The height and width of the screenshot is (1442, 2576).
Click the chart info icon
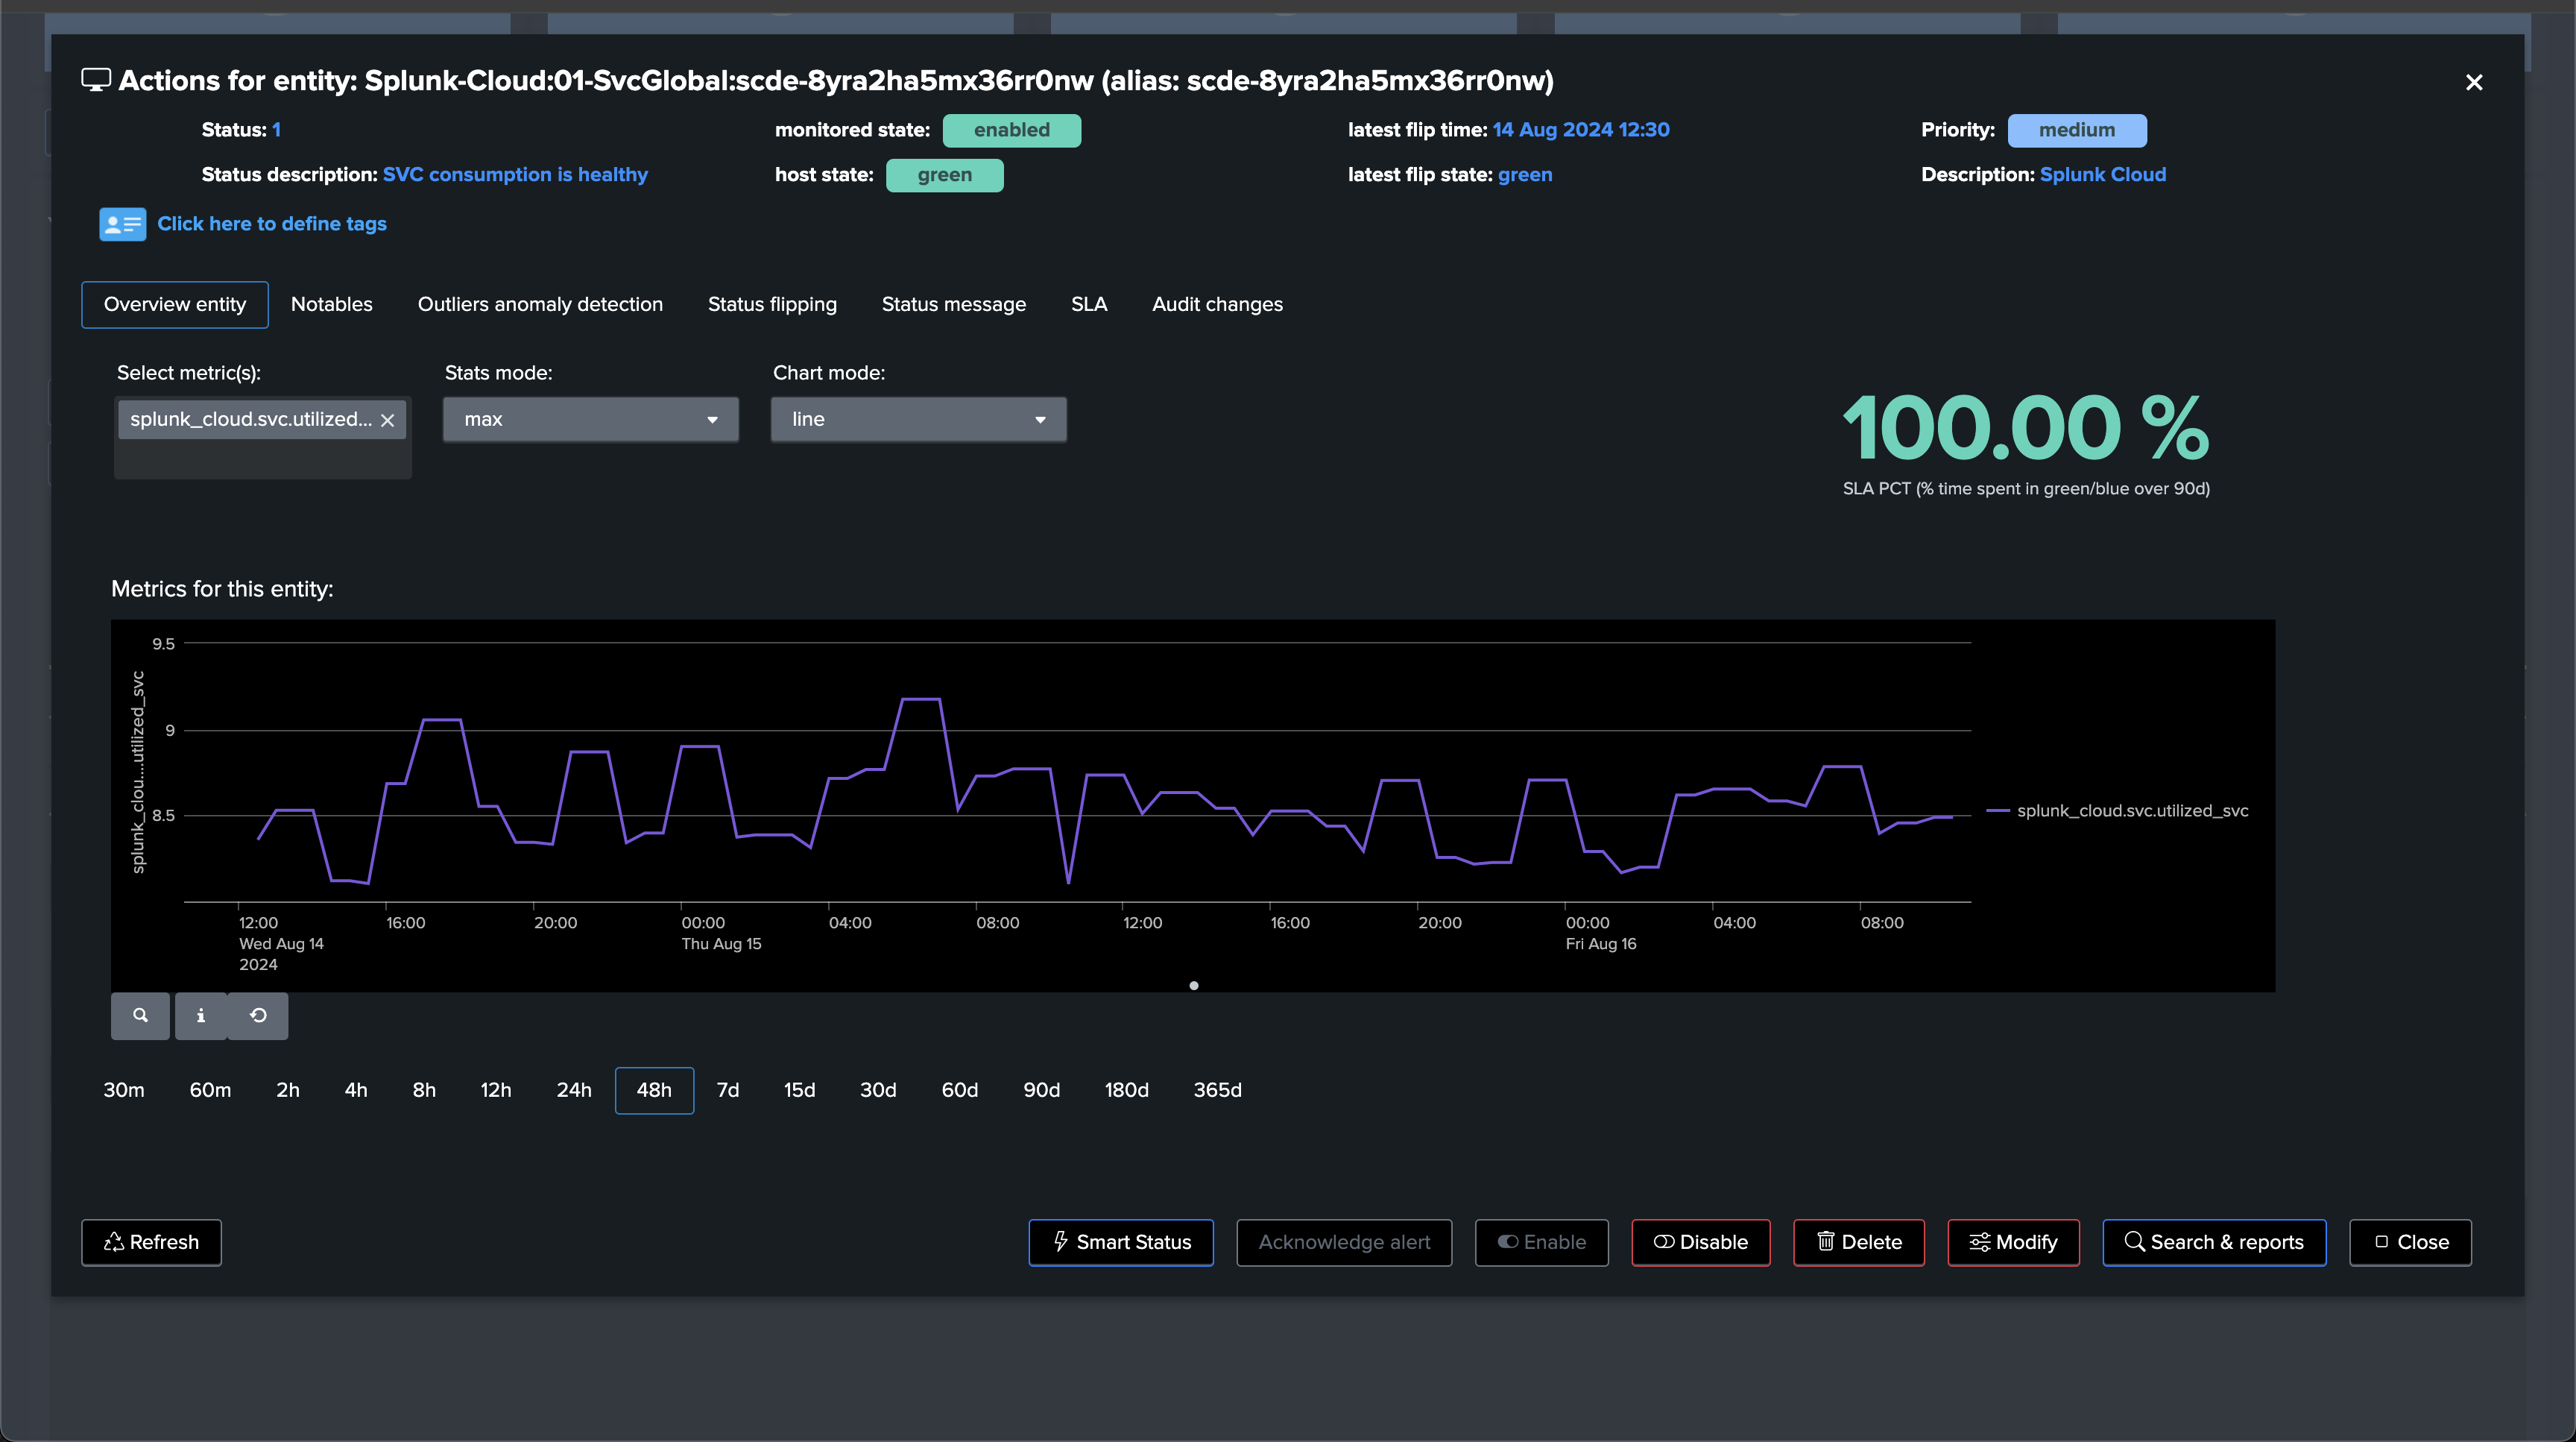pyautogui.click(x=201, y=1015)
